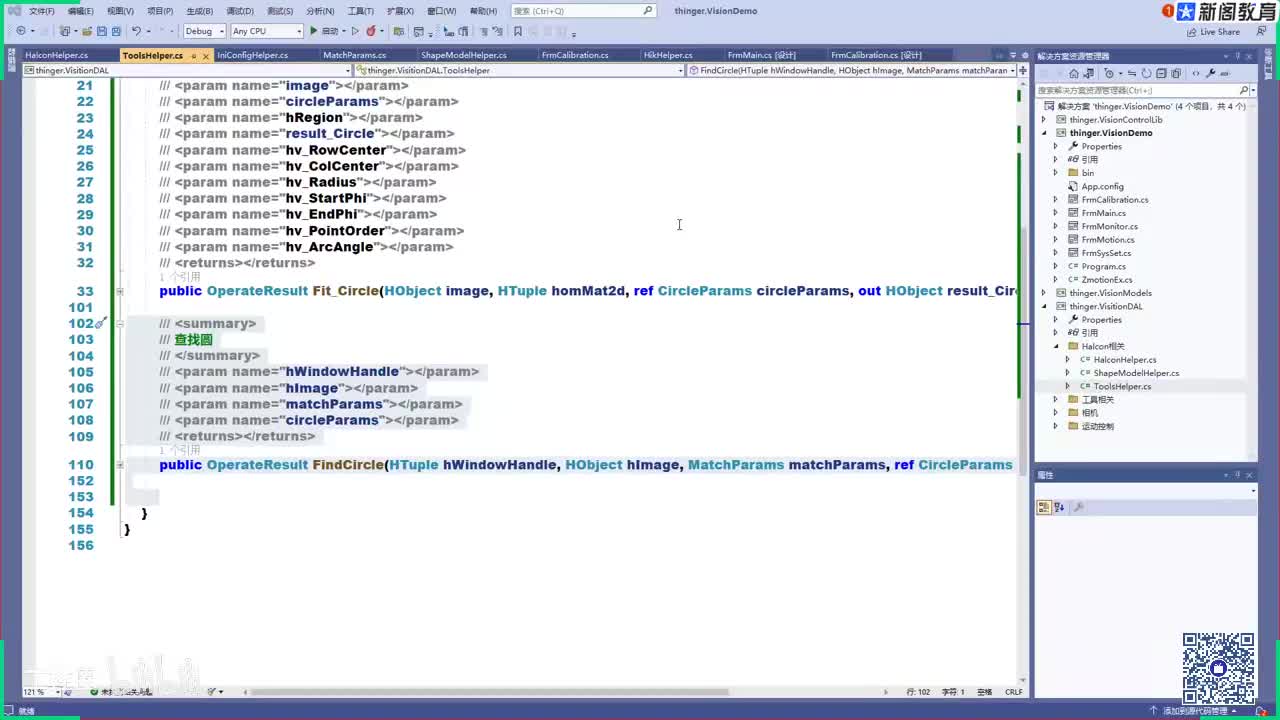1280x720 pixels.
Task: Click the pin icon on ToolsHelper.cs tab
Action: click(194, 56)
